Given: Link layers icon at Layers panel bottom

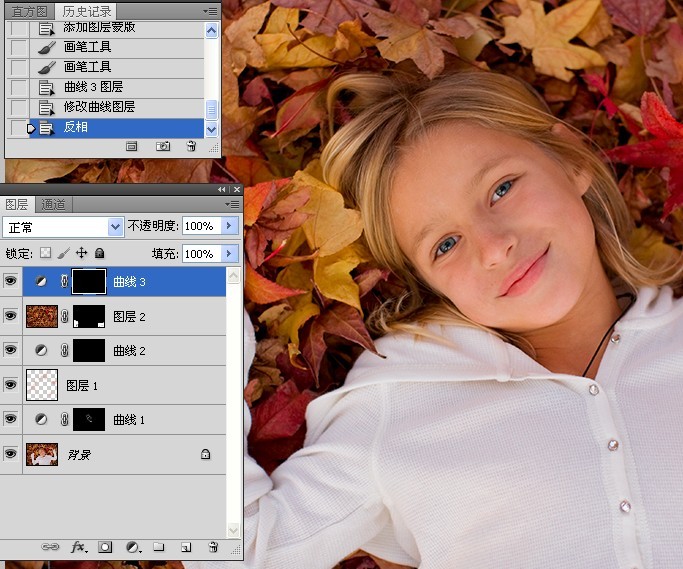Looking at the screenshot, I should 50,547.
